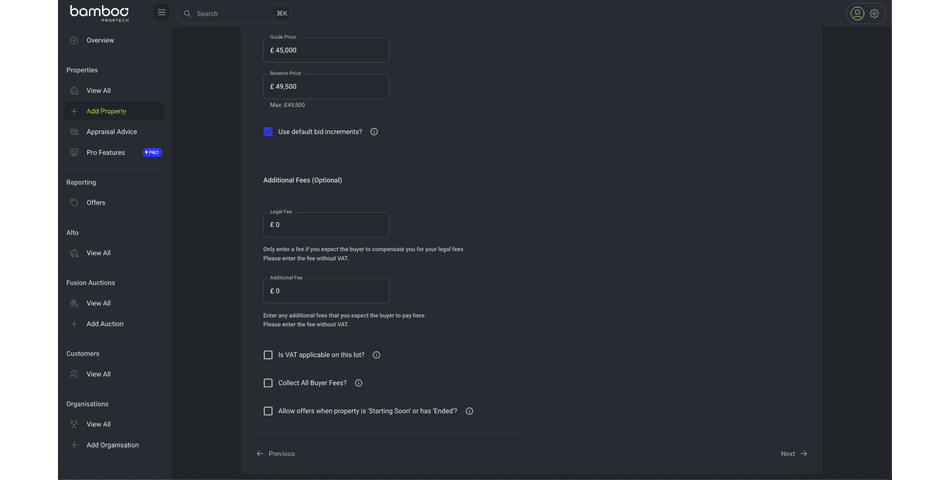The width and height of the screenshot is (950, 480).
Task: Focus the Search box in the header
Action: (233, 14)
